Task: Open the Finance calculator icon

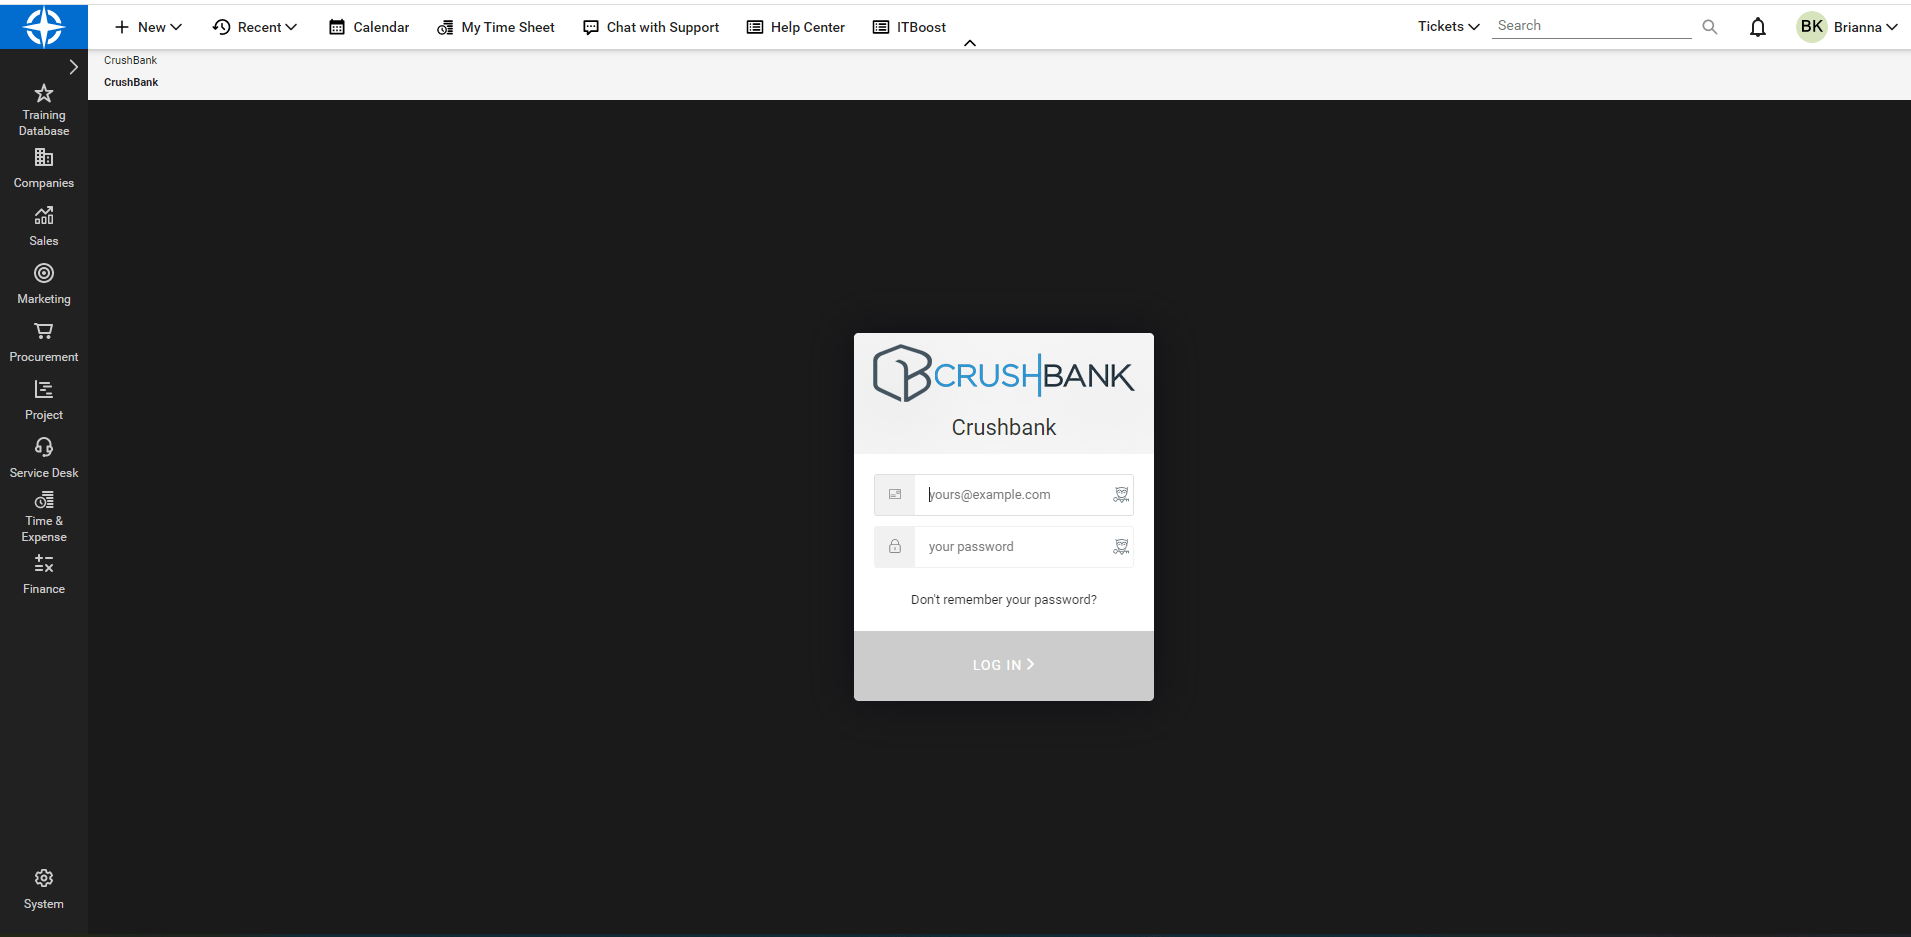Action: pos(44,563)
